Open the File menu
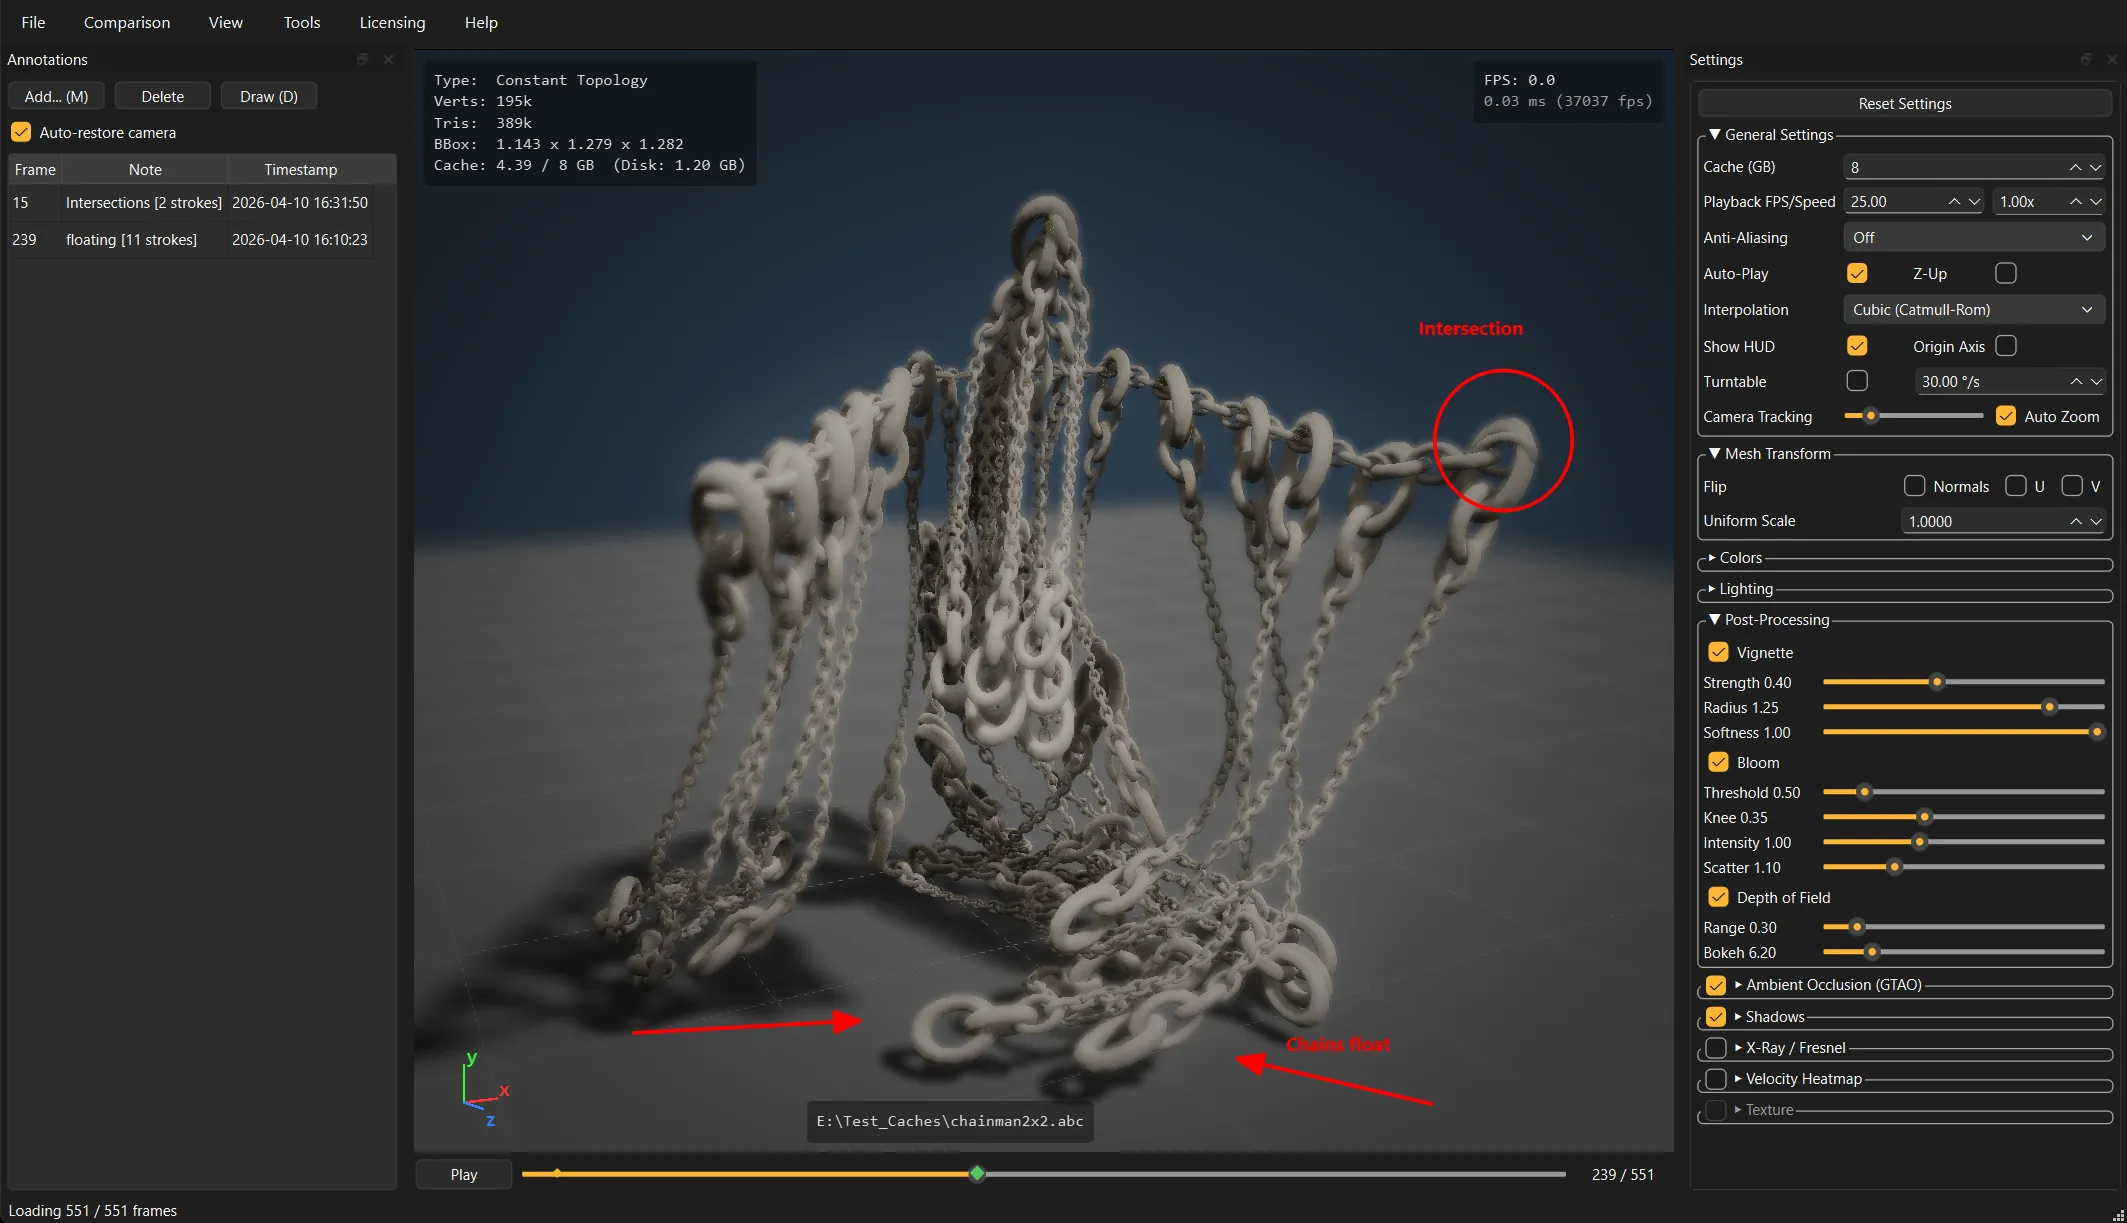The width and height of the screenshot is (2127, 1223). coord(33,22)
